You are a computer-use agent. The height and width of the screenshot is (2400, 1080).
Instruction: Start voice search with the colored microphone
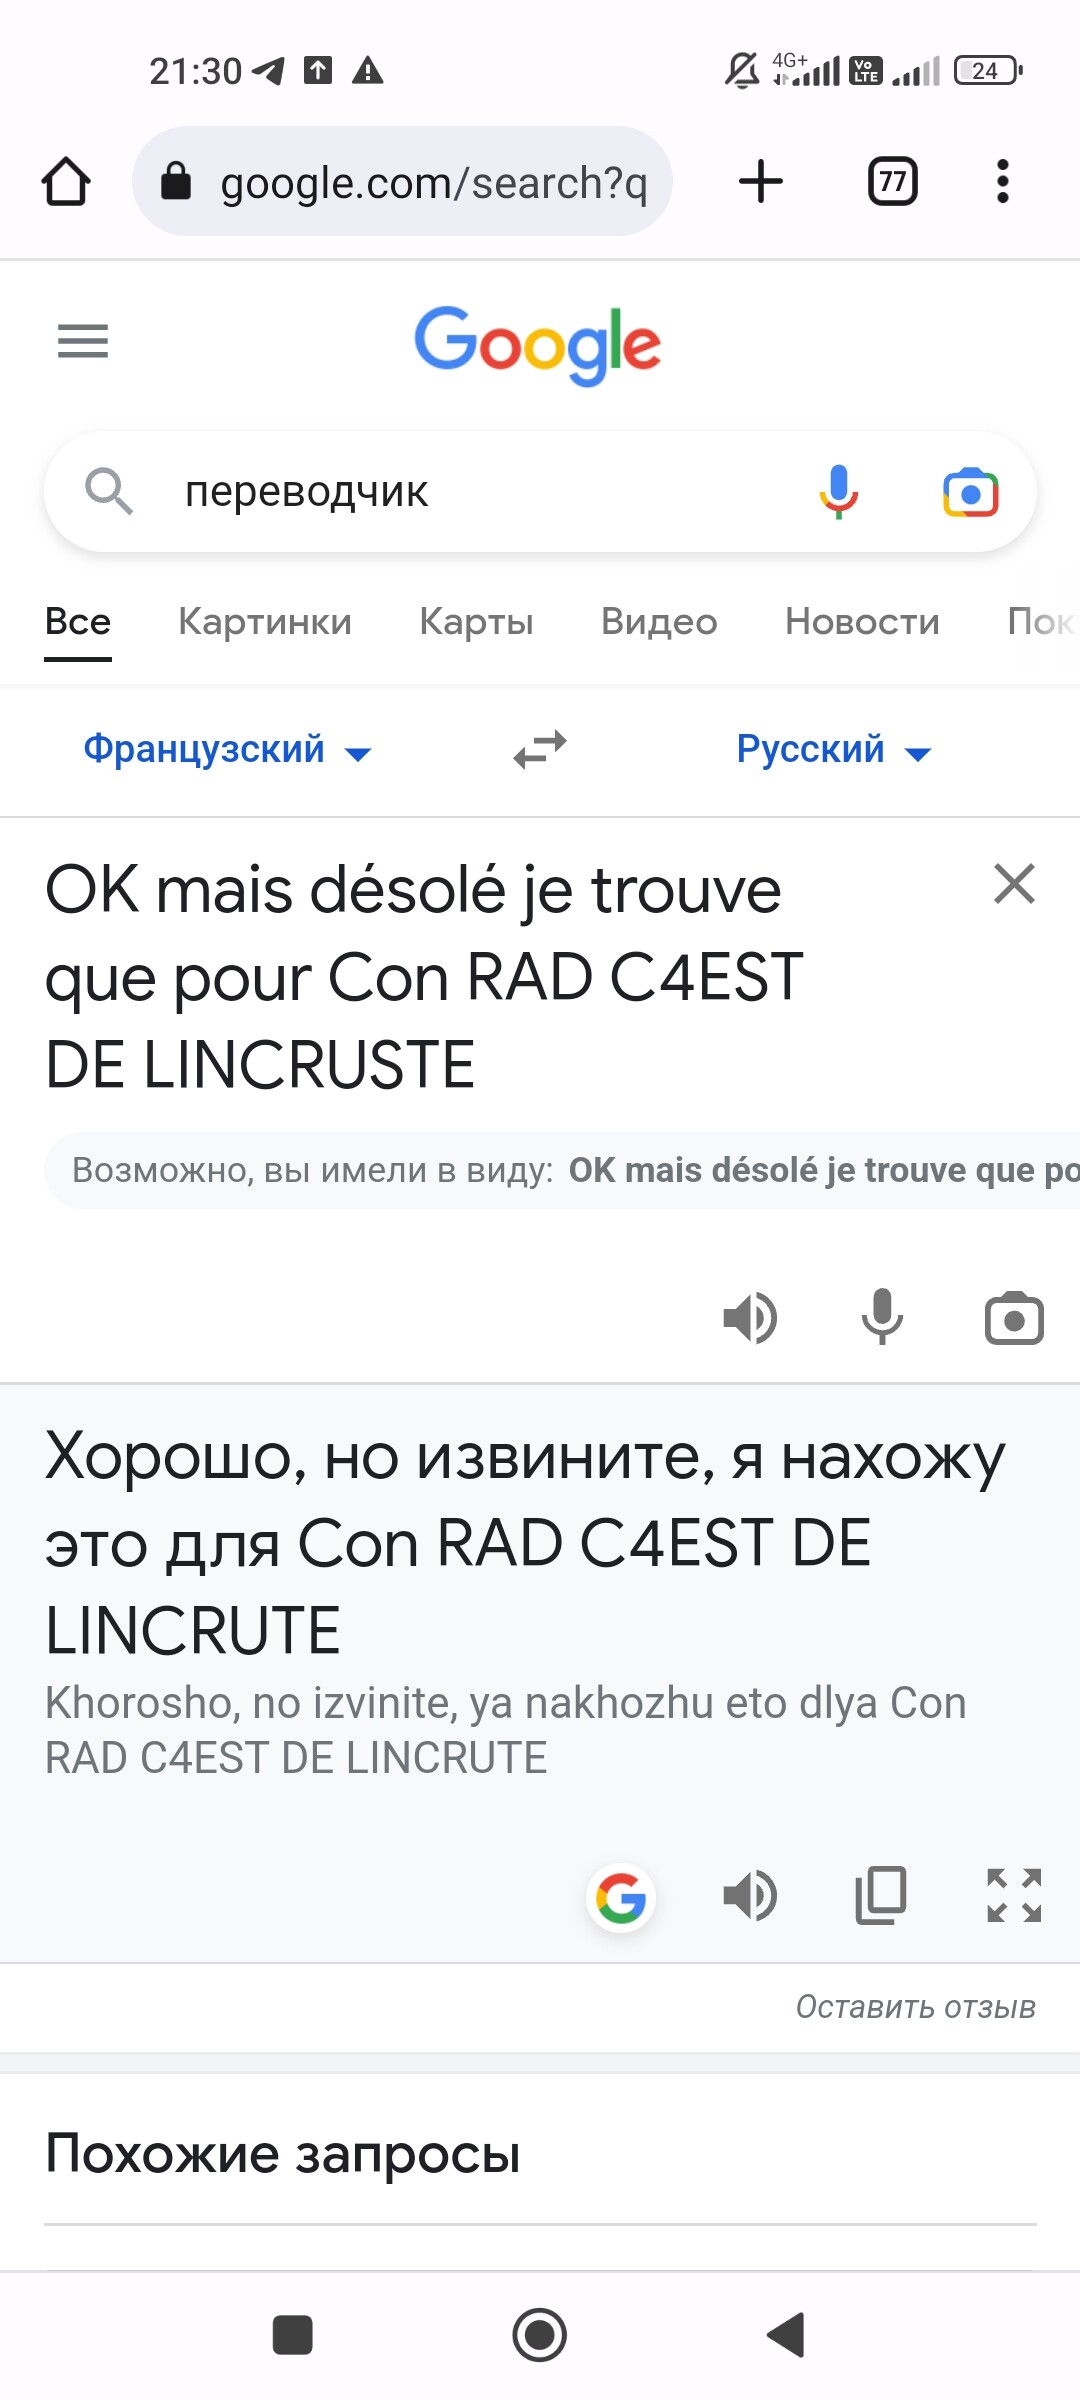(838, 492)
